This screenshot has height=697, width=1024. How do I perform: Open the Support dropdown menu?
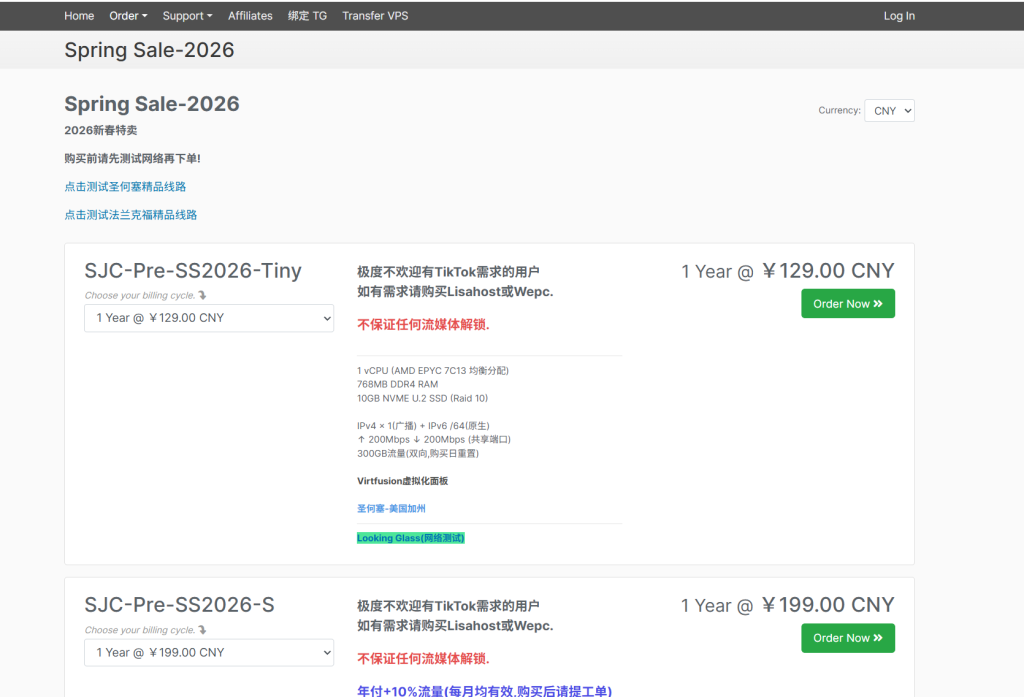[x=187, y=16]
